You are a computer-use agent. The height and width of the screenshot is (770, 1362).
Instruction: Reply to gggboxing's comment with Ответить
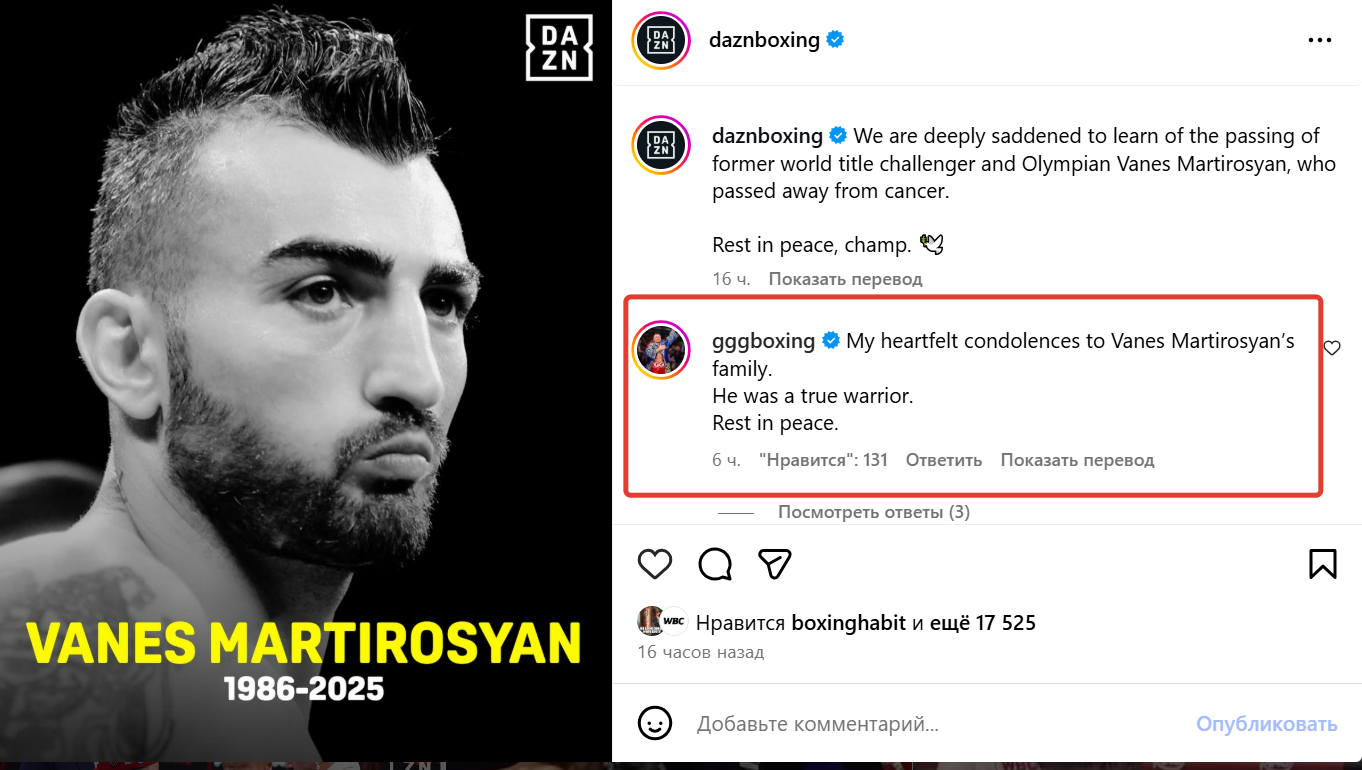[x=944, y=460]
